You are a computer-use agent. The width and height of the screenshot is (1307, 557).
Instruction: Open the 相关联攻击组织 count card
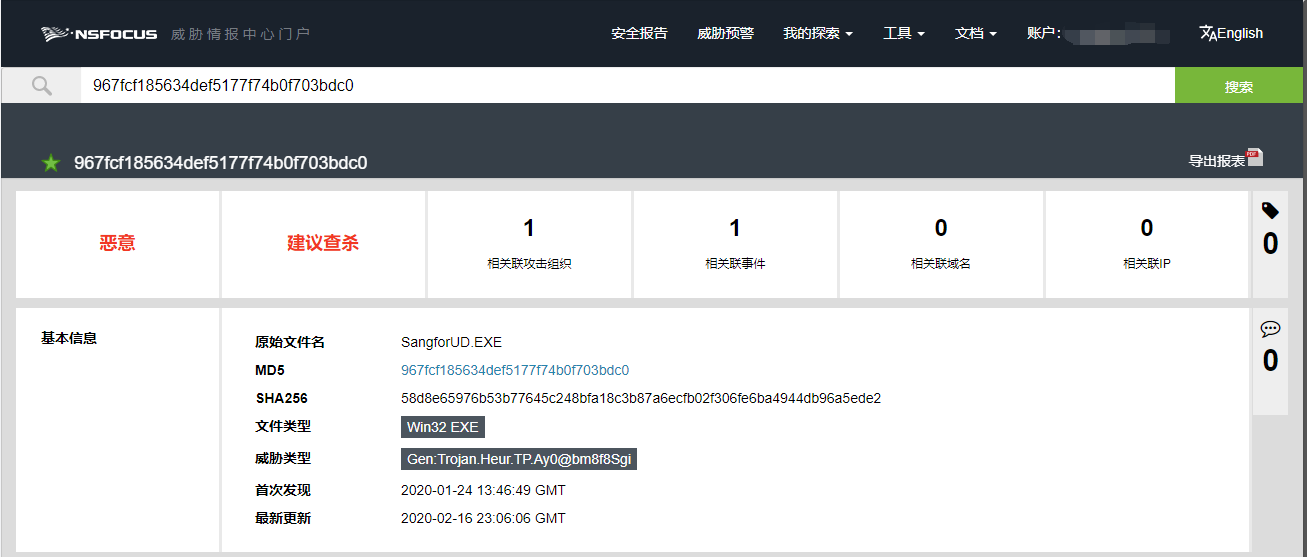tap(529, 244)
